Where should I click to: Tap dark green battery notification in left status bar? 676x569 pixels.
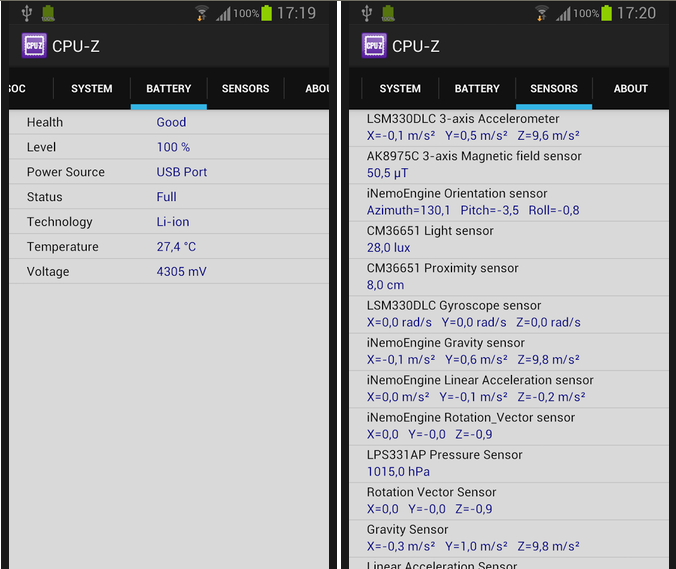48,13
